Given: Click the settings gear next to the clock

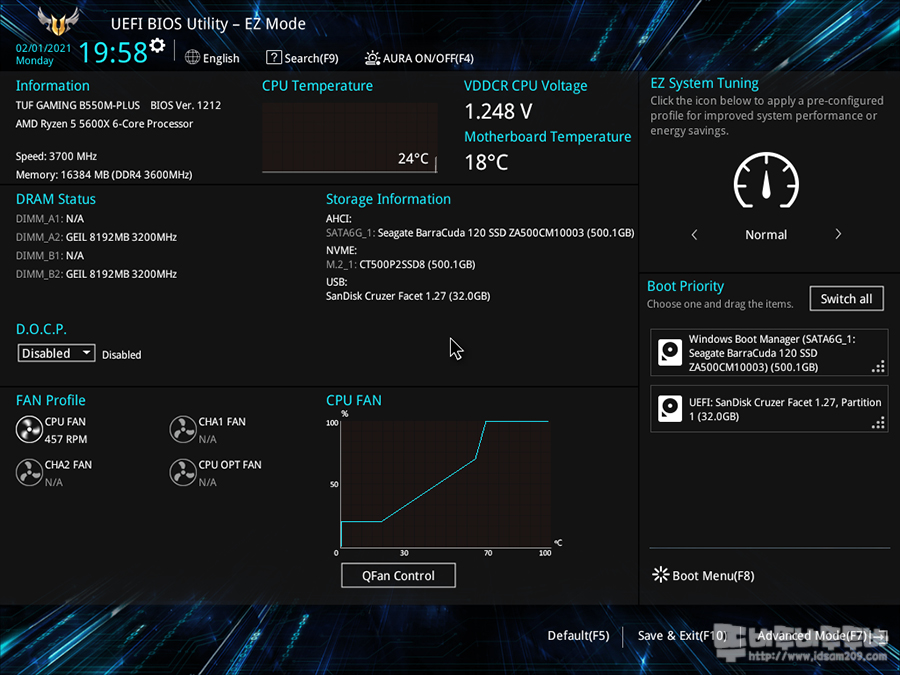Looking at the screenshot, I should (x=157, y=45).
